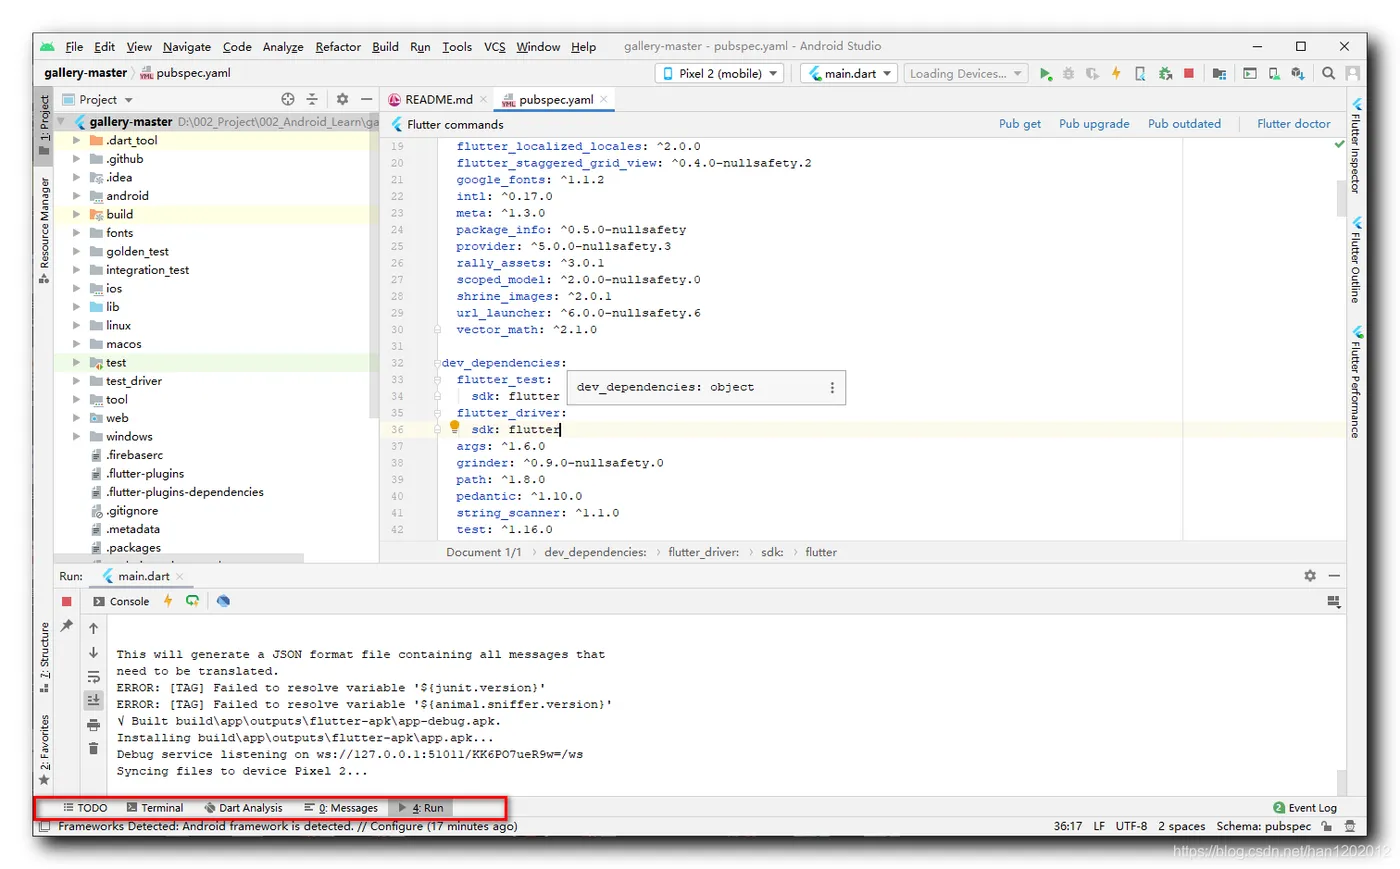Open the Terminal tool window tab
The width and height of the screenshot is (1400, 869).
click(155, 807)
